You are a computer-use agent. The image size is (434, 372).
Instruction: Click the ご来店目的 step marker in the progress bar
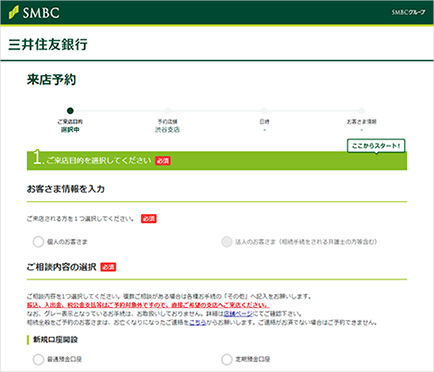tap(70, 110)
